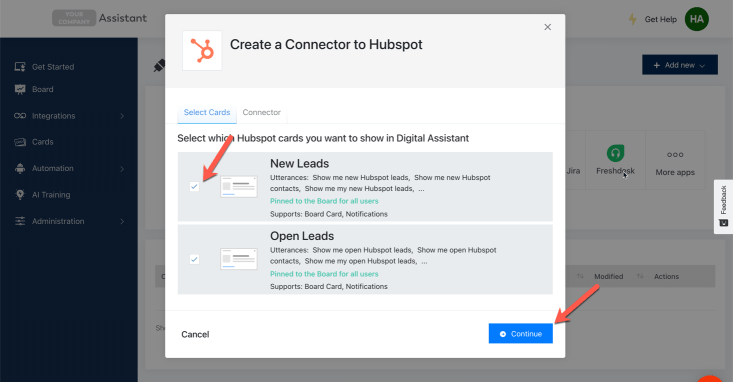Viewport: 733px width, 382px height.
Task: Open AI Training from the sidebar
Action: click(x=51, y=195)
